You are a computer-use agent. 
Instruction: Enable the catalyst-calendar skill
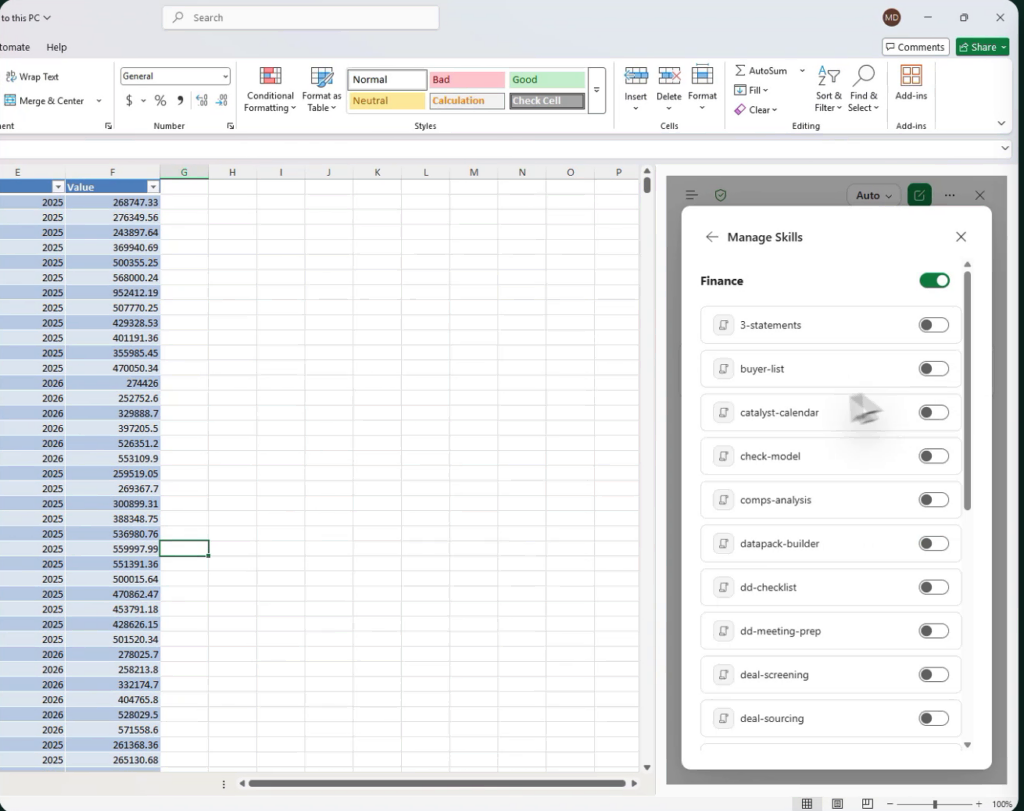click(934, 413)
